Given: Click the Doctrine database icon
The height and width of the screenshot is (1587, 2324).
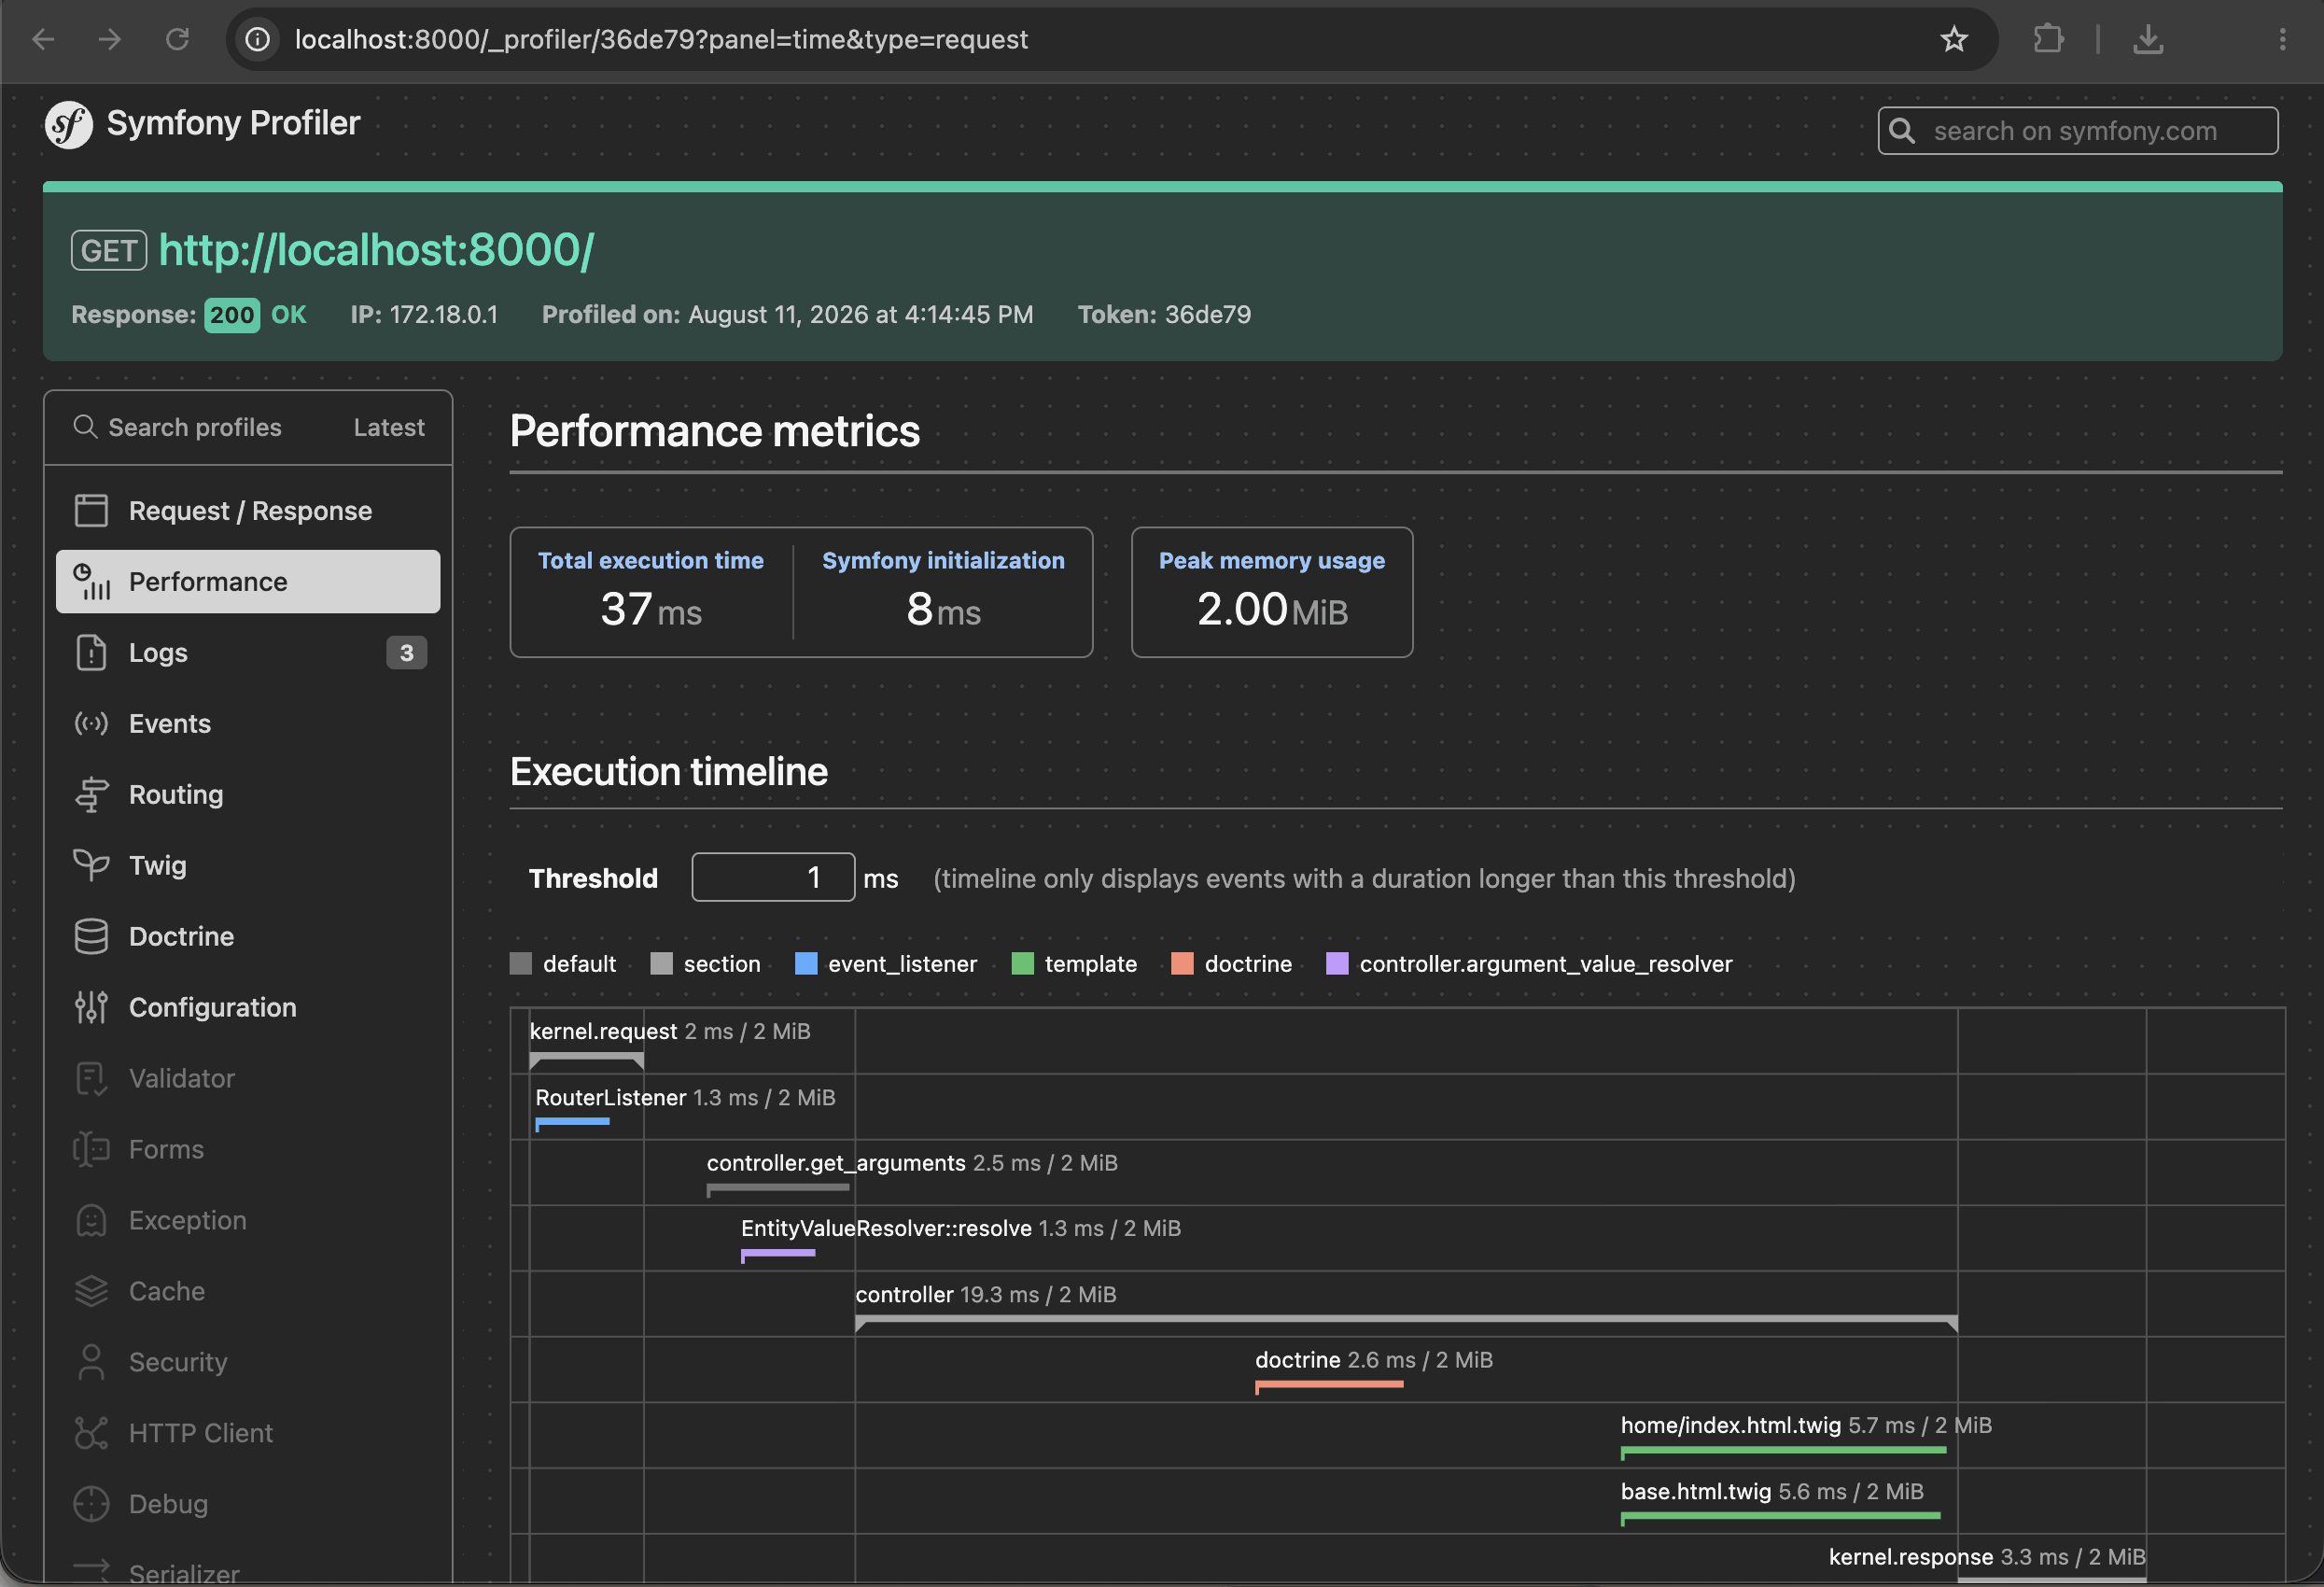Looking at the screenshot, I should [x=91, y=936].
